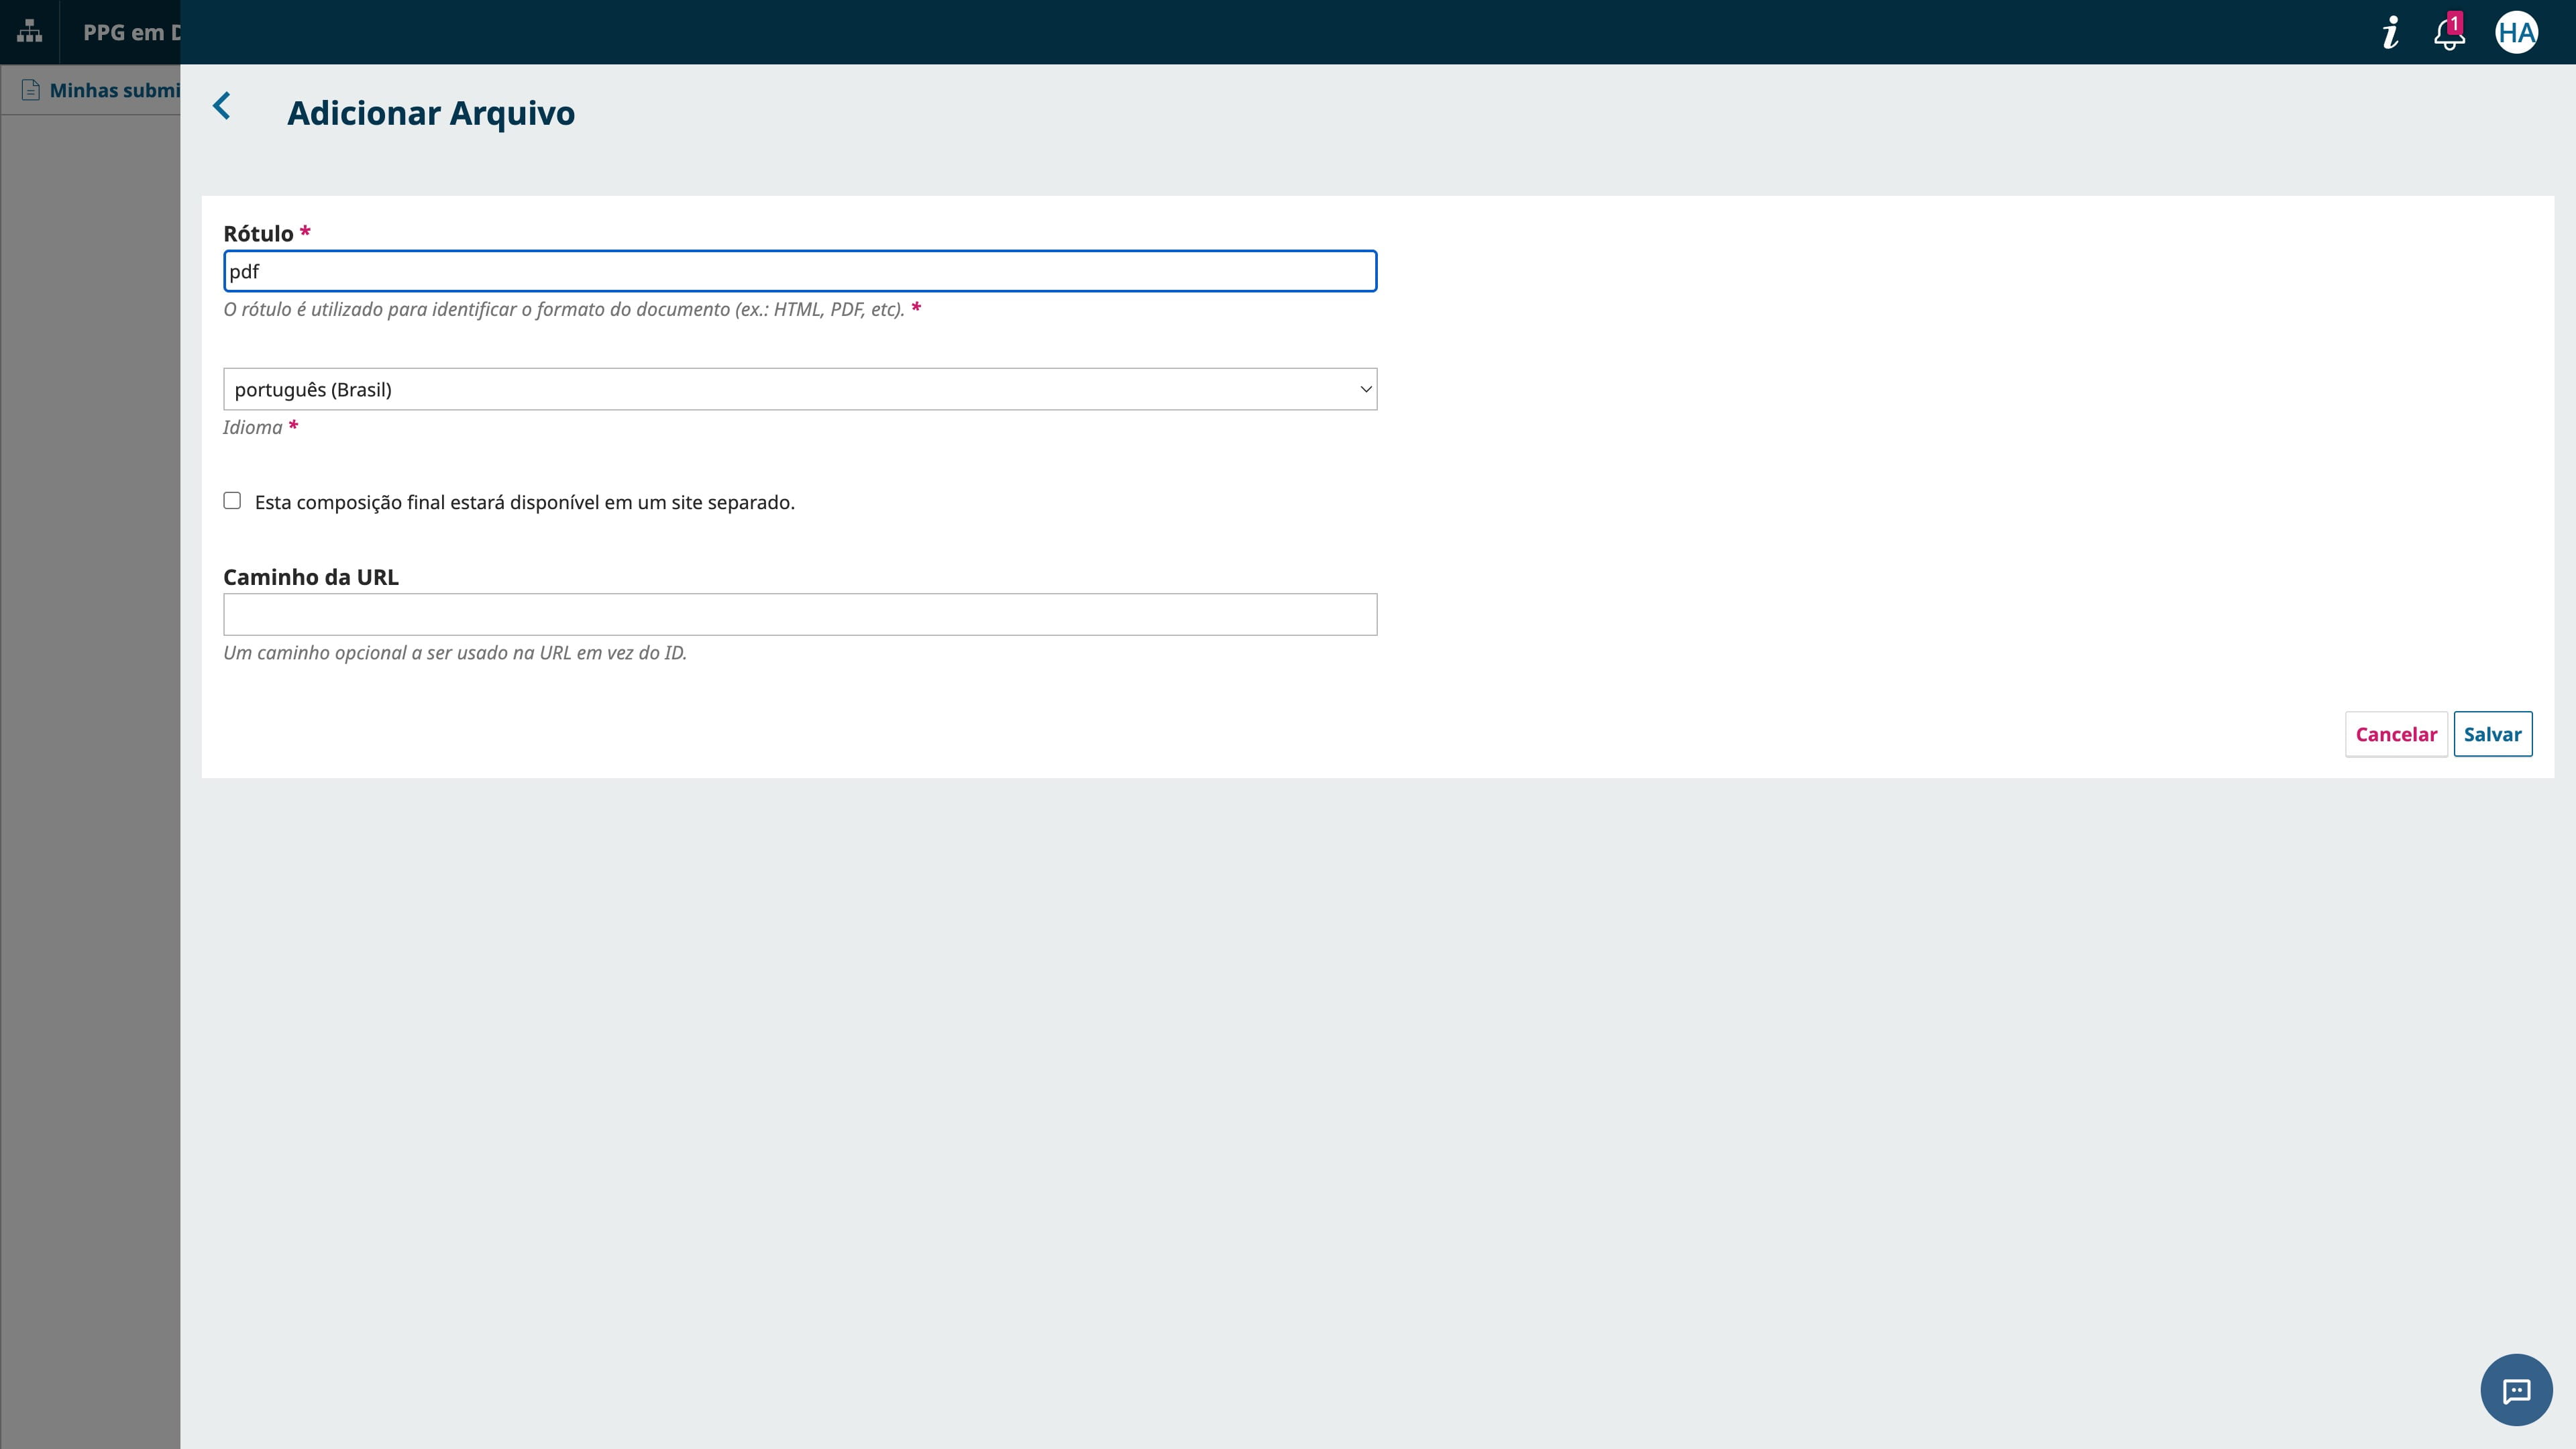The image size is (2576, 1449).
Task: Click the sitemap icon in the top bar
Action: [29, 31]
